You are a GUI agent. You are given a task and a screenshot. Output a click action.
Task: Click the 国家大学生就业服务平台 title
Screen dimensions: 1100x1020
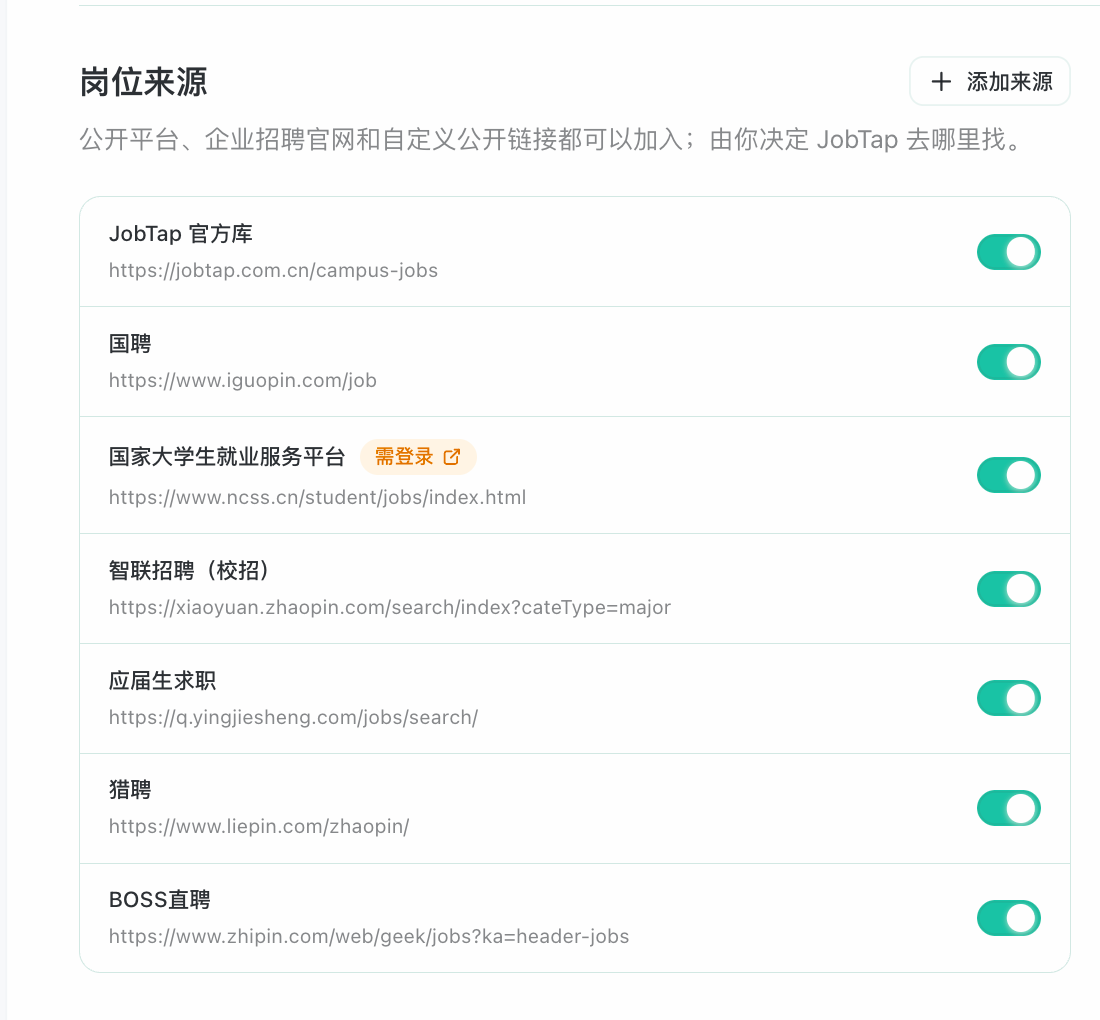coord(227,457)
